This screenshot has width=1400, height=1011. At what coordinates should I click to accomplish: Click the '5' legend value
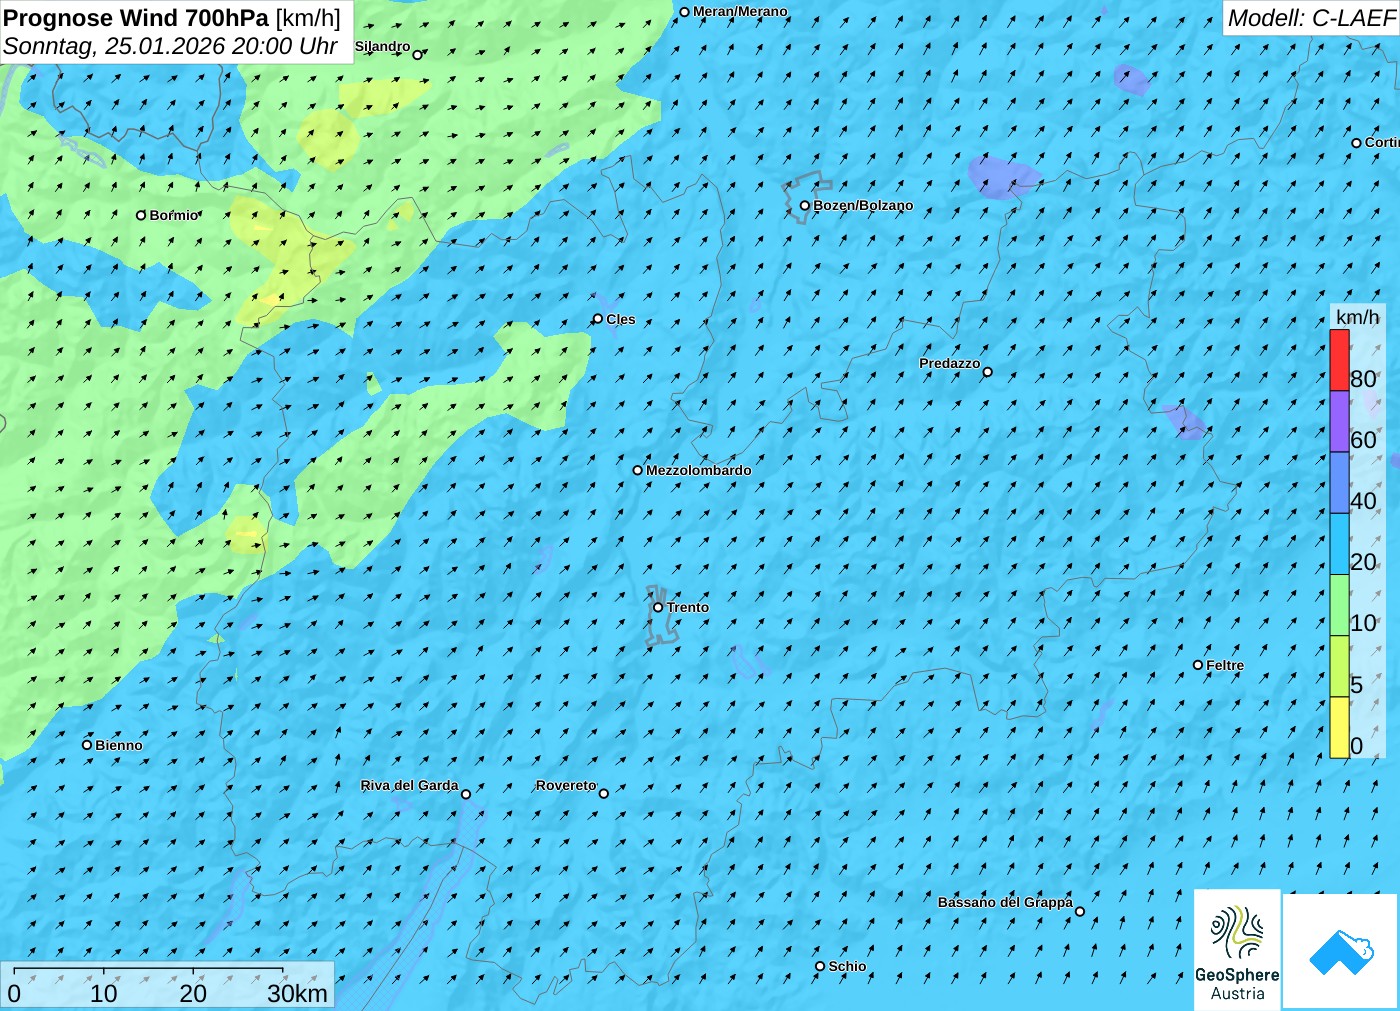point(1356,685)
